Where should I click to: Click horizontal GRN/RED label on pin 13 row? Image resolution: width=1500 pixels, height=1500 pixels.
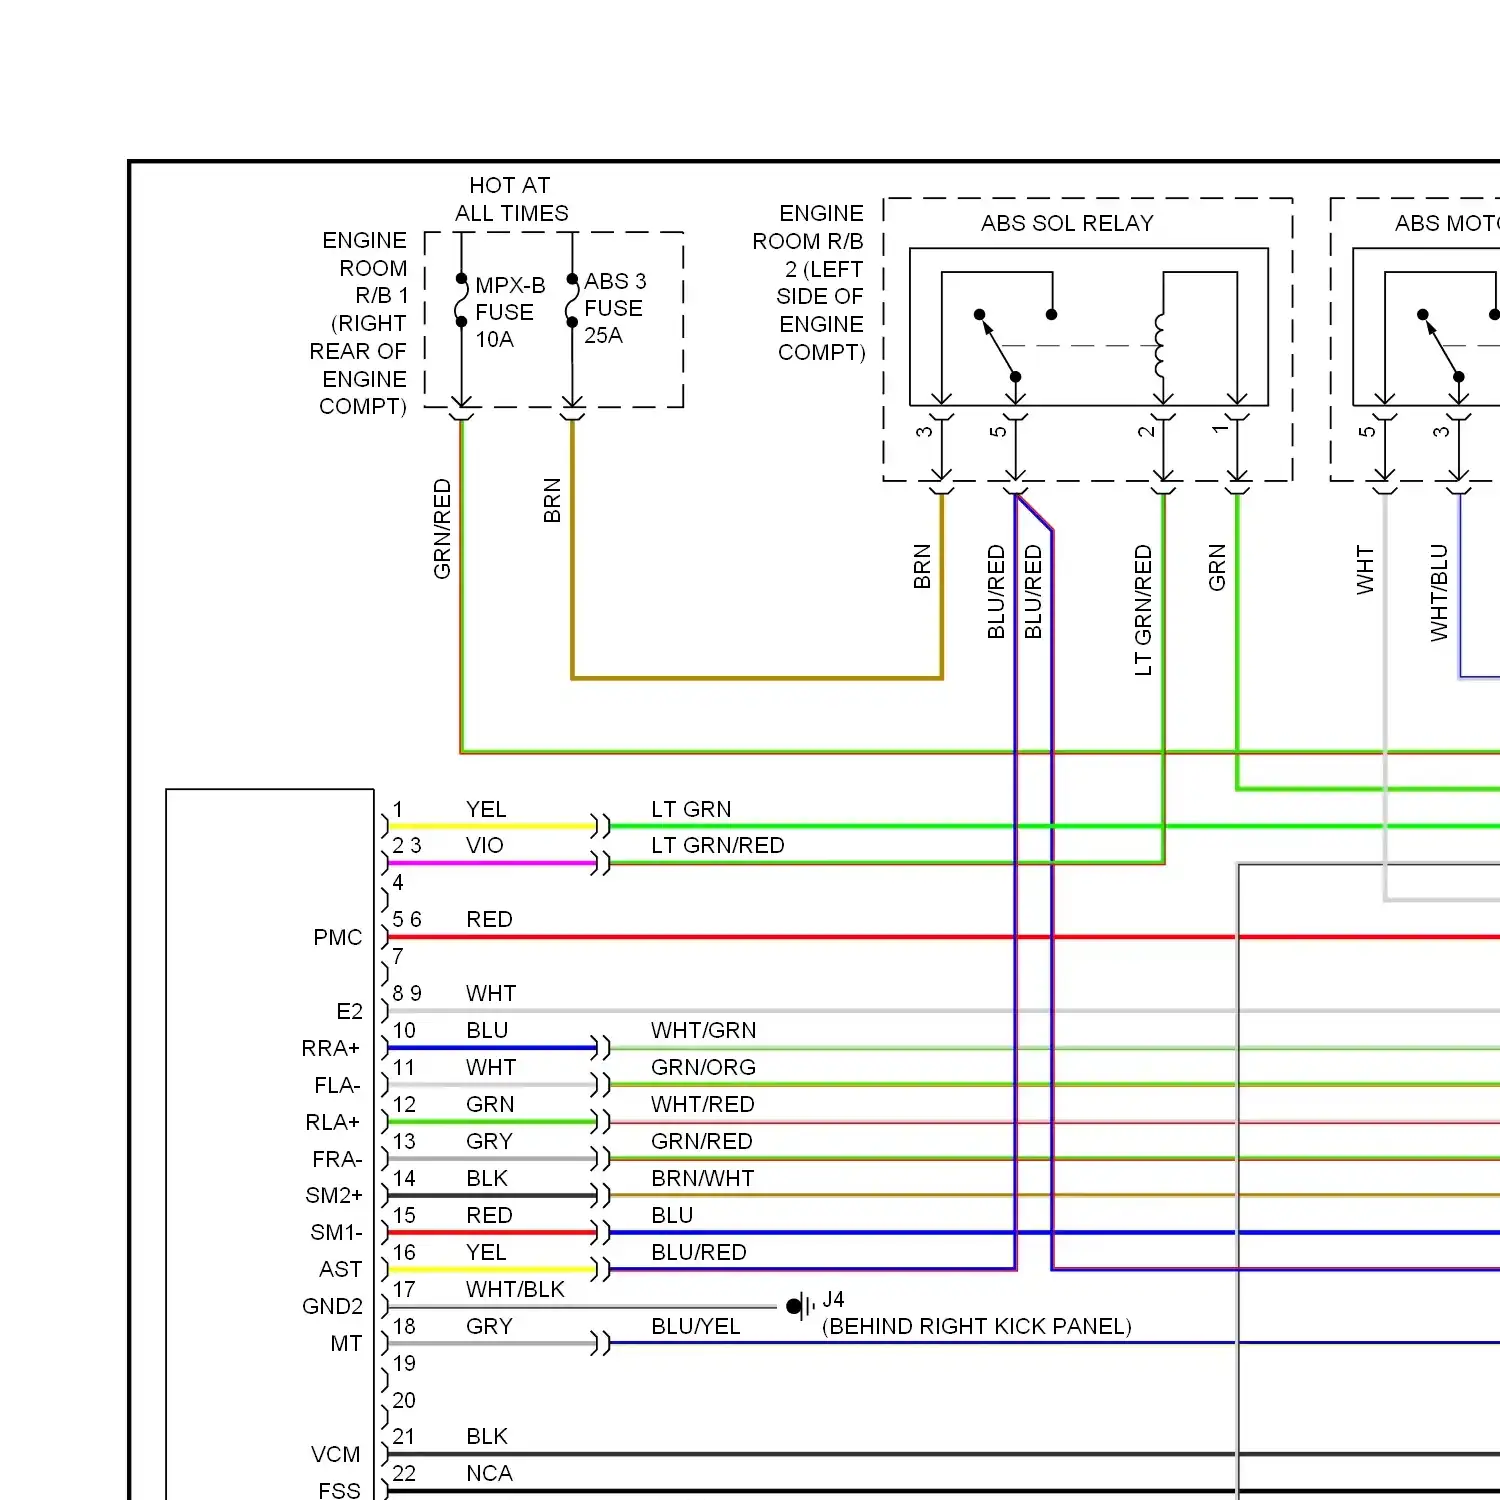tap(702, 1141)
